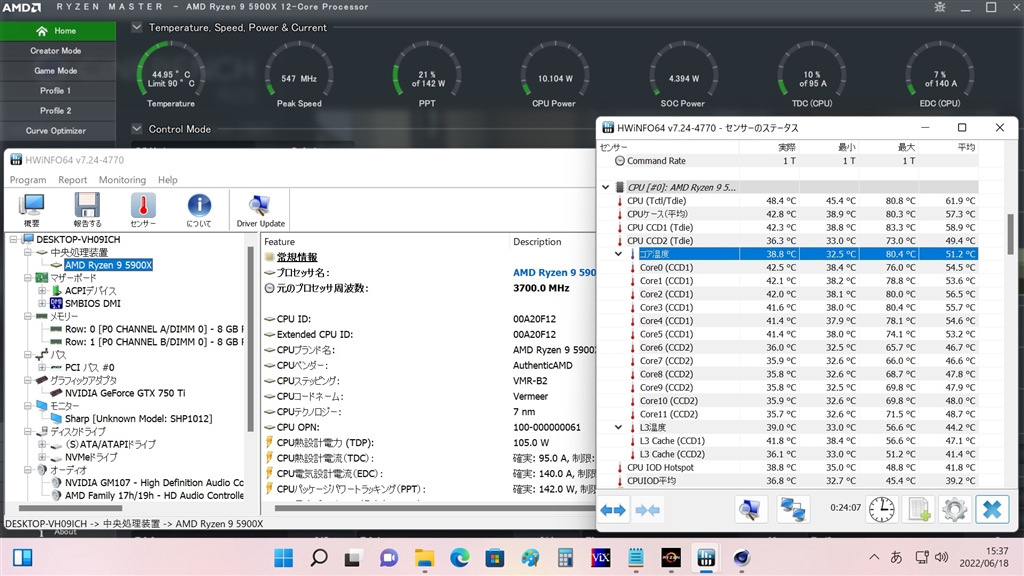Screen dimensions: 1024x576
Task: Click the log file add icon in sensor toolbar
Action: [919, 509]
